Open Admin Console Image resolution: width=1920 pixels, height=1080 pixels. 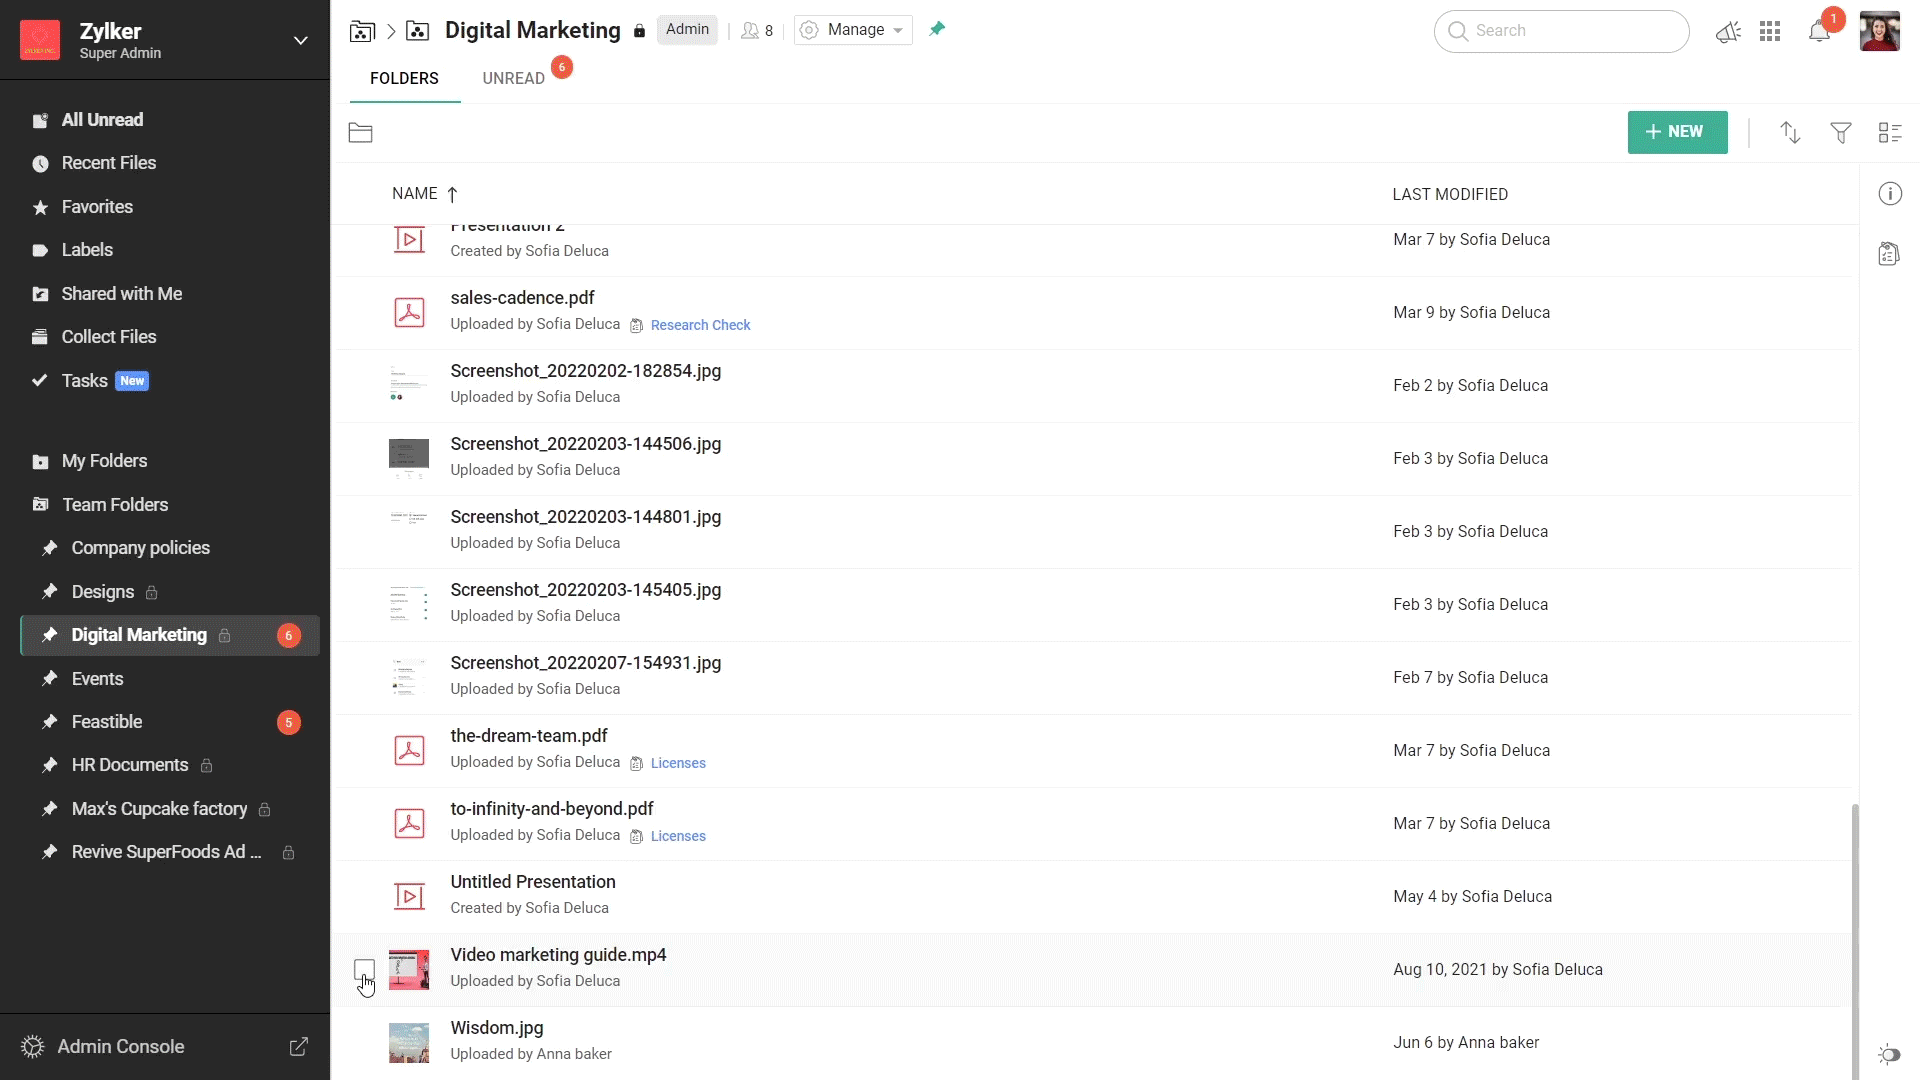tap(121, 1047)
